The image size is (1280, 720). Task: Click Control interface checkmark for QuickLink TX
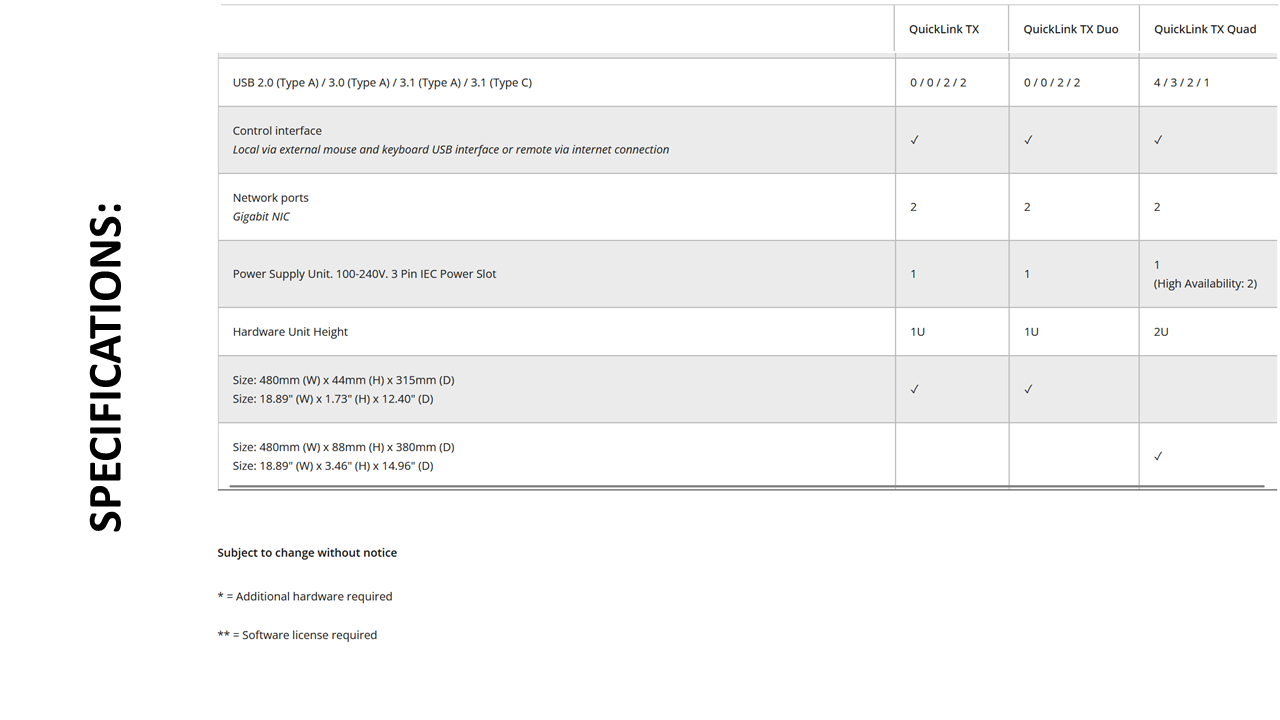[x=914, y=140]
